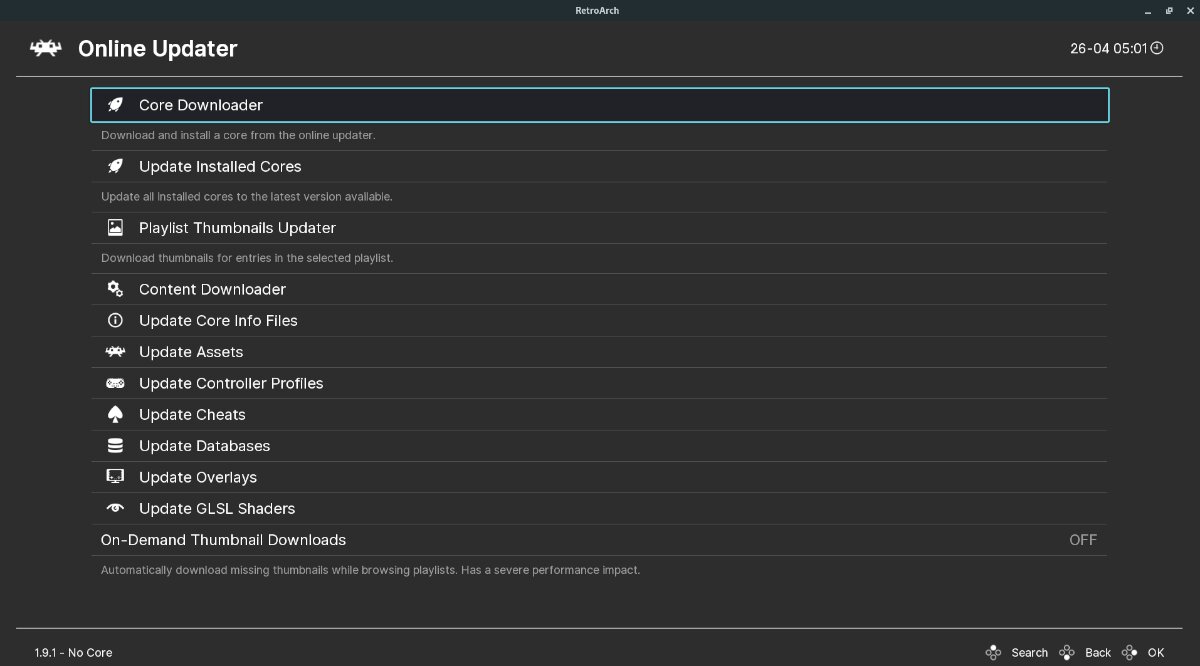1200x666 pixels.
Task: Choose Update Assets
Action: 600,352
